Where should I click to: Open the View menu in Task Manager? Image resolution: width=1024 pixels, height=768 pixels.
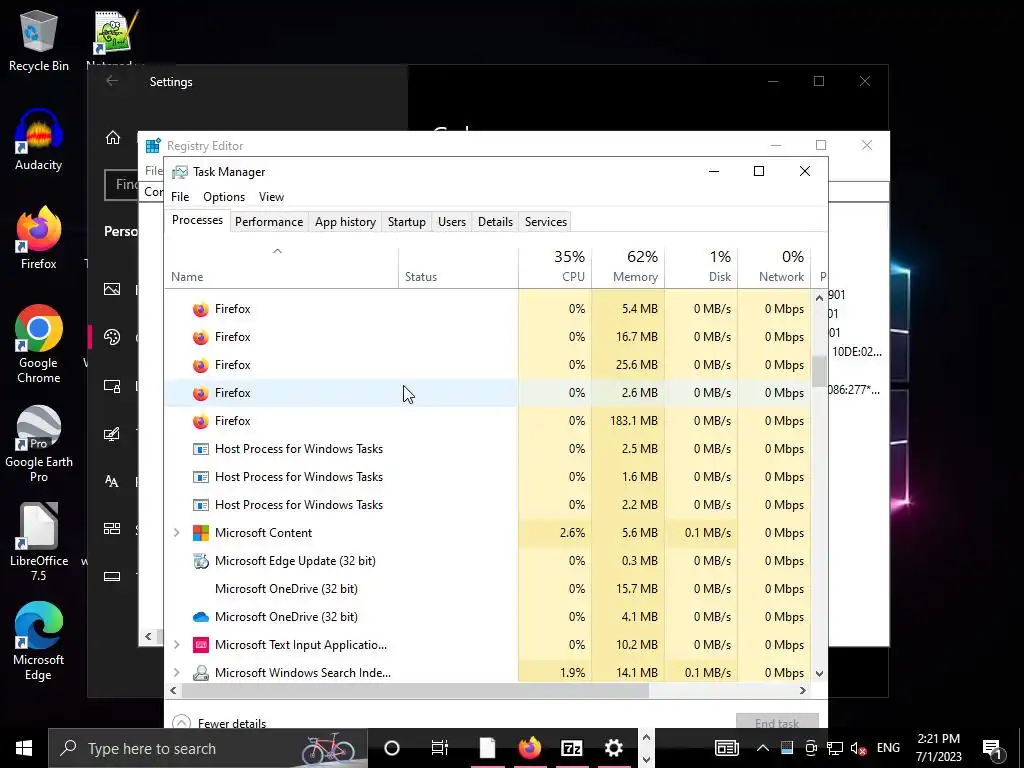[271, 197]
